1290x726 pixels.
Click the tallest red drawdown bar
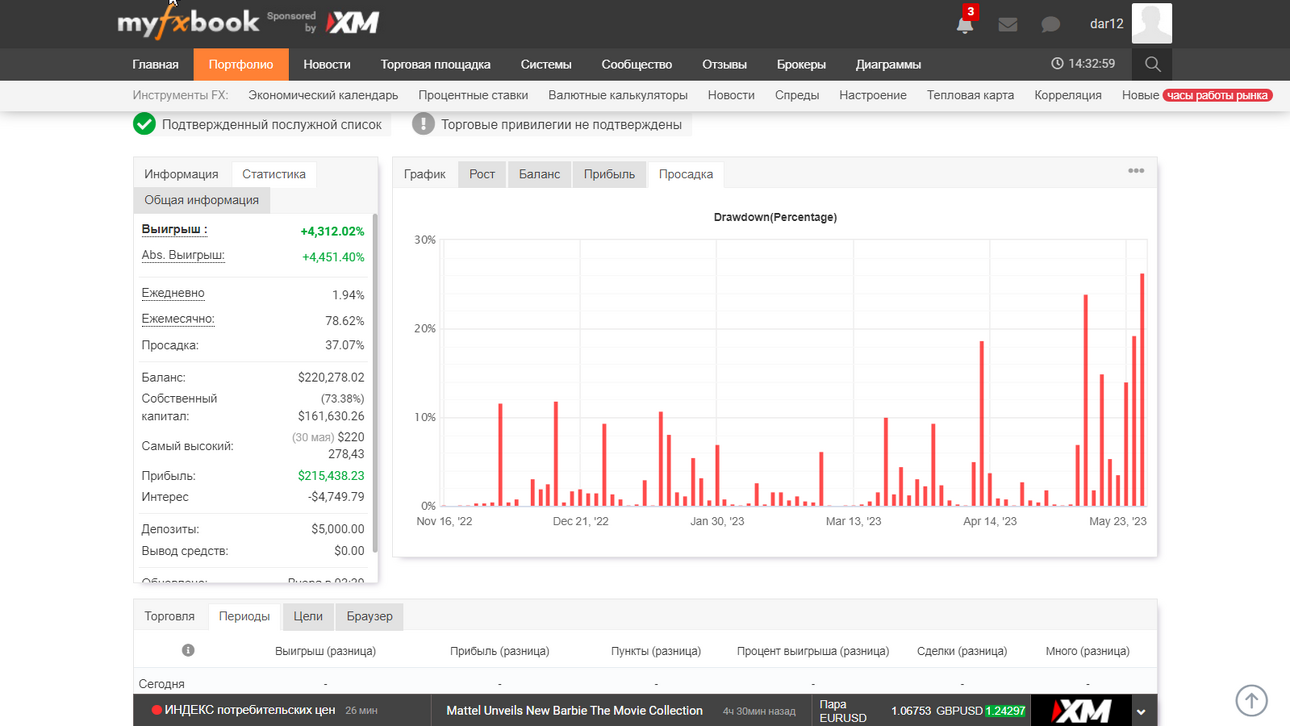1142,390
